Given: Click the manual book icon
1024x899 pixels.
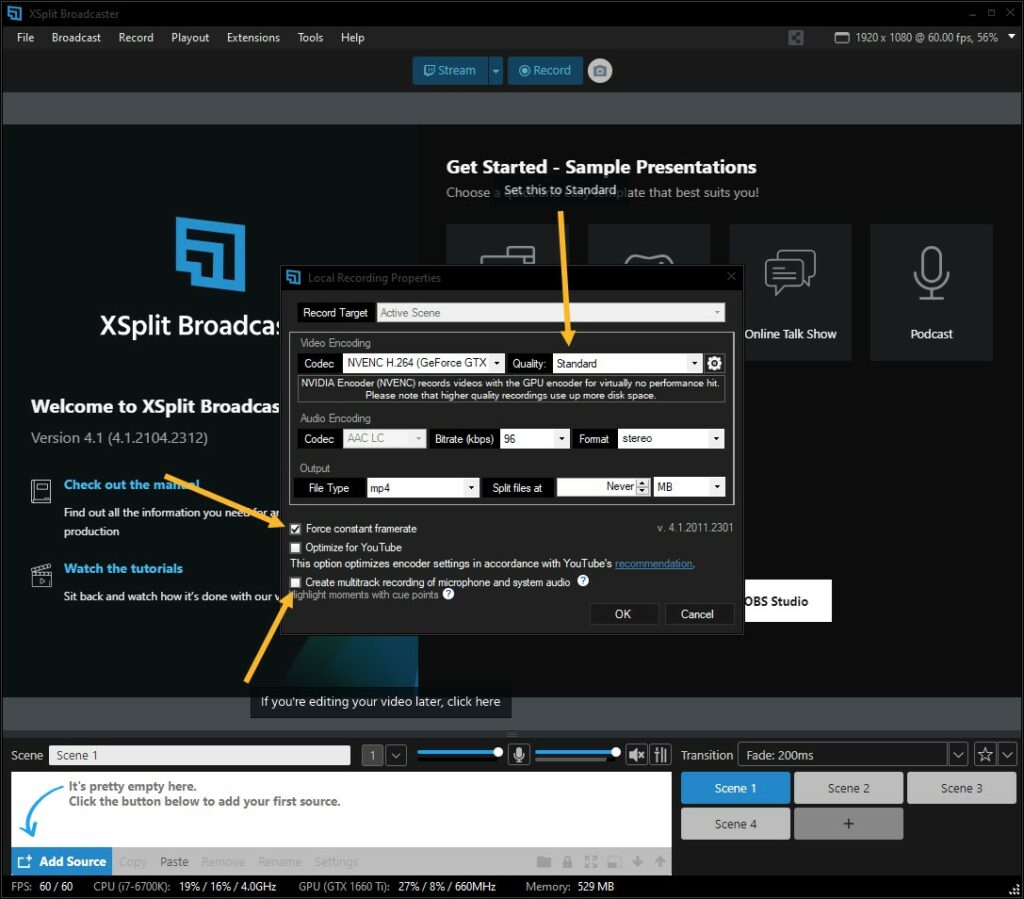Looking at the screenshot, I should [x=40, y=491].
